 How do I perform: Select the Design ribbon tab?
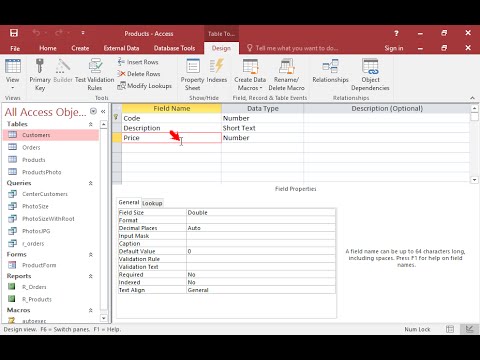coord(221,48)
